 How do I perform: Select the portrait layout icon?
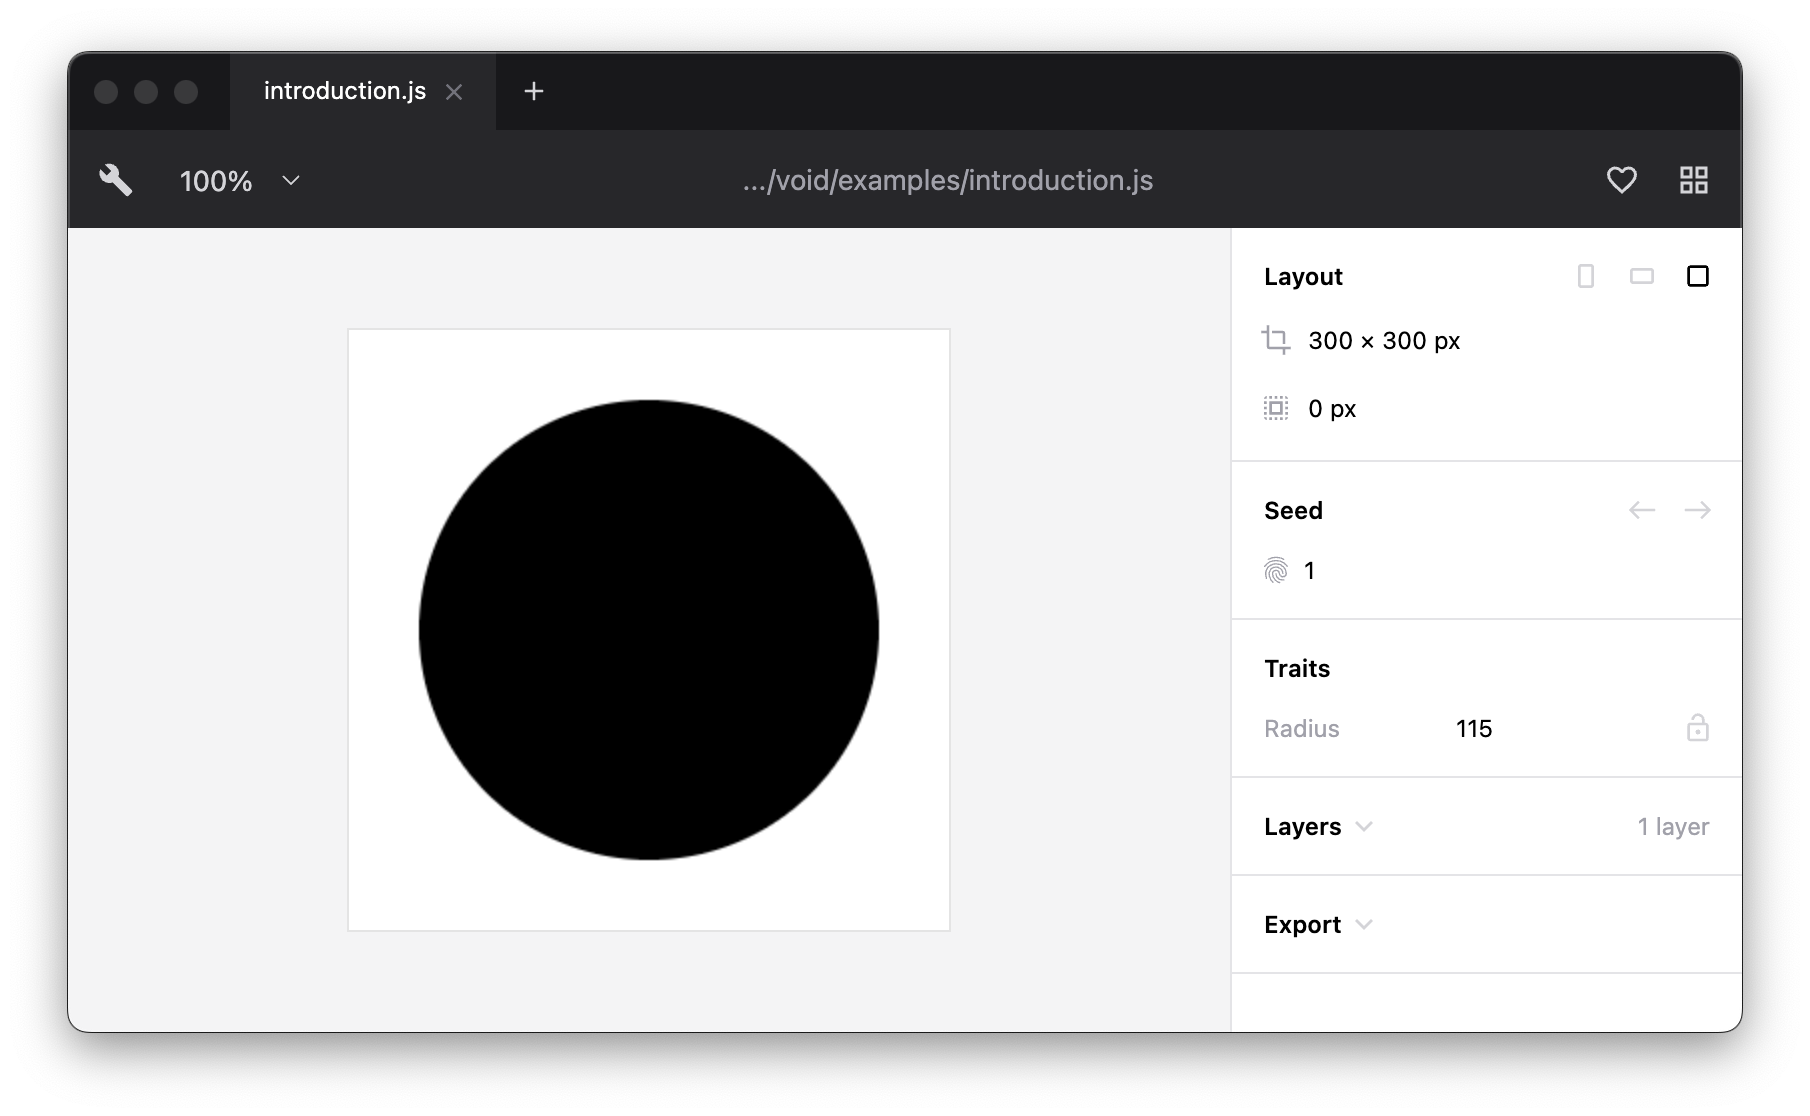pos(1585,276)
